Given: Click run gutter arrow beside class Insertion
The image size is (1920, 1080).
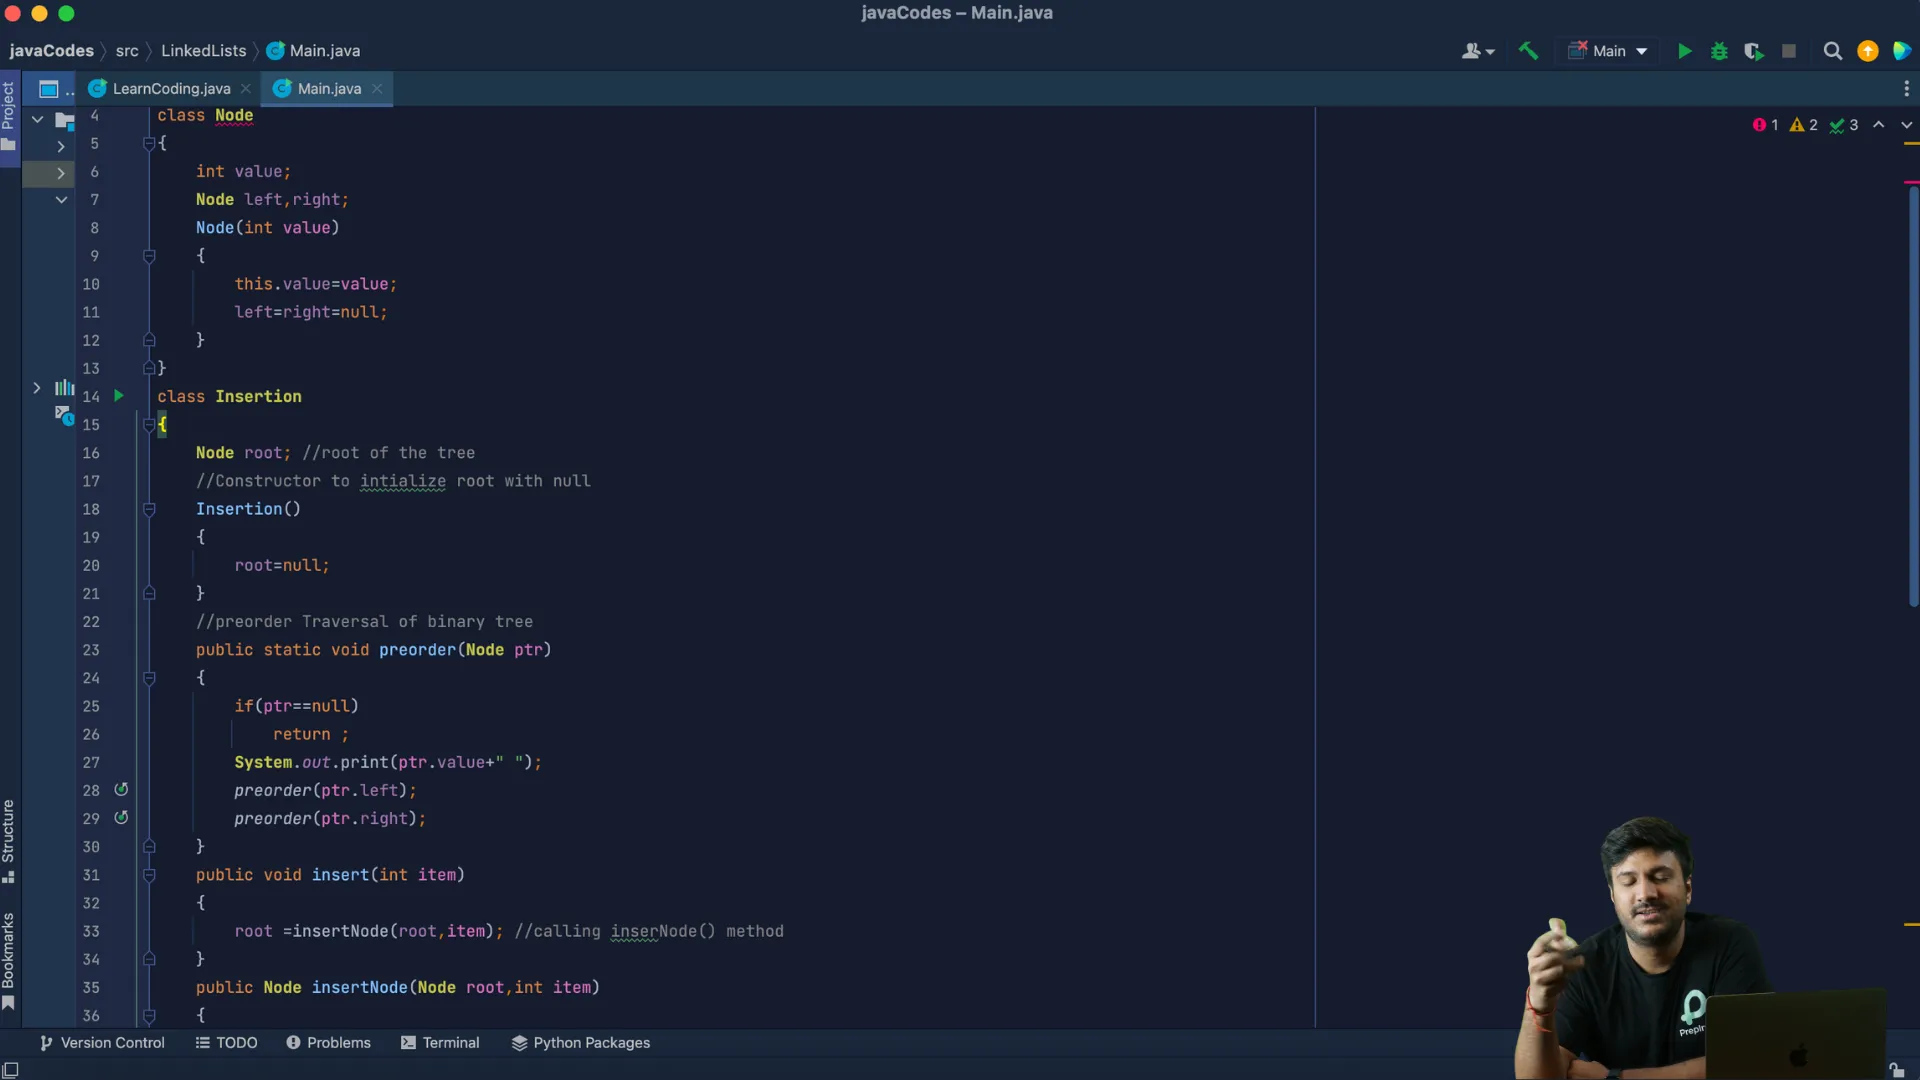Looking at the screenshot, I should (x=119, y=396).
